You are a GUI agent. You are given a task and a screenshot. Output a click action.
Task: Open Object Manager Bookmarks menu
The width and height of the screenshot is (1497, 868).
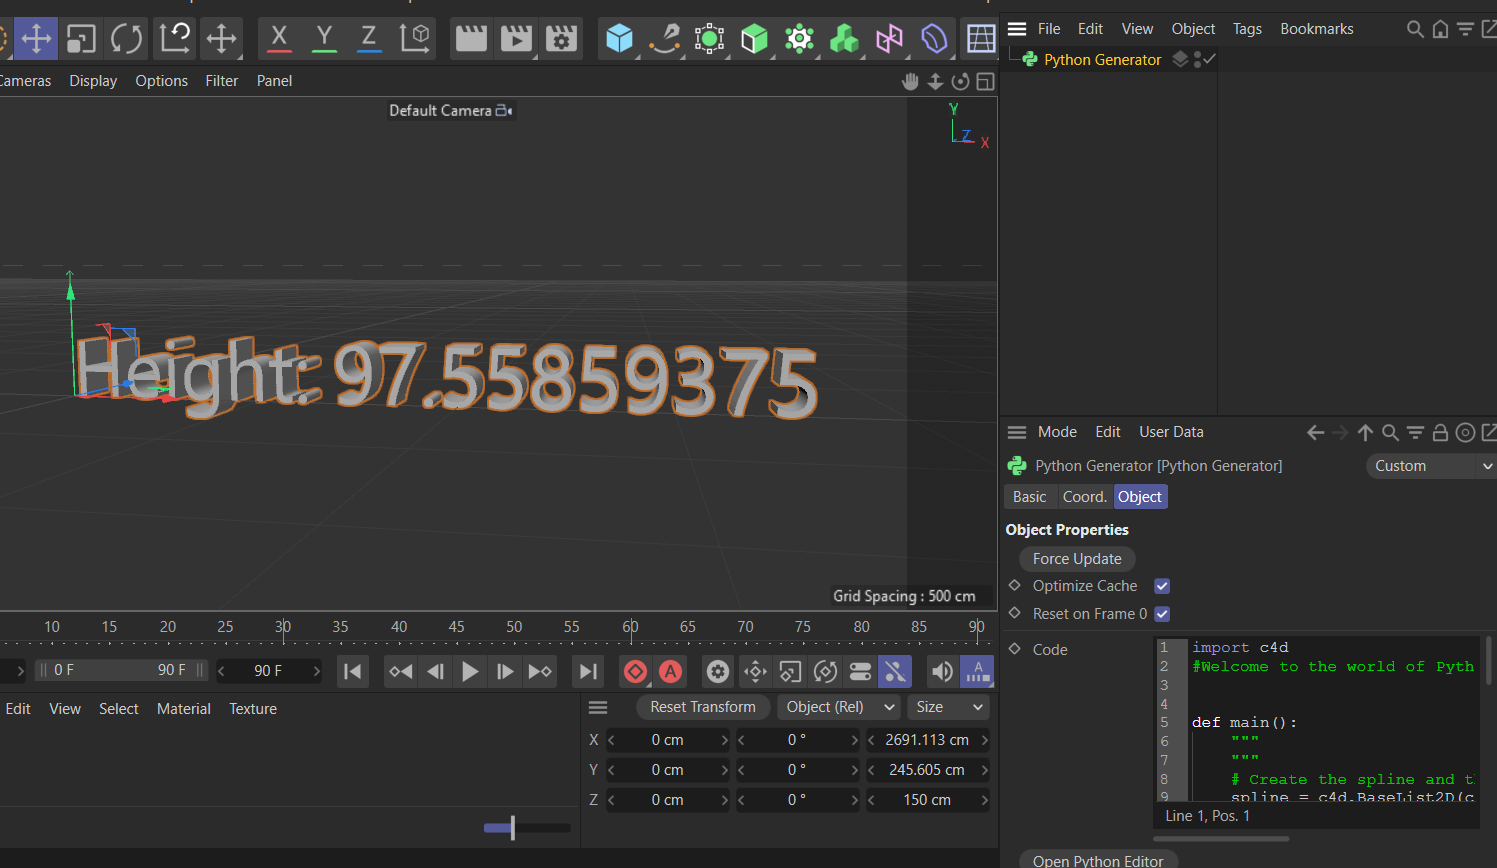(1317, 29)
